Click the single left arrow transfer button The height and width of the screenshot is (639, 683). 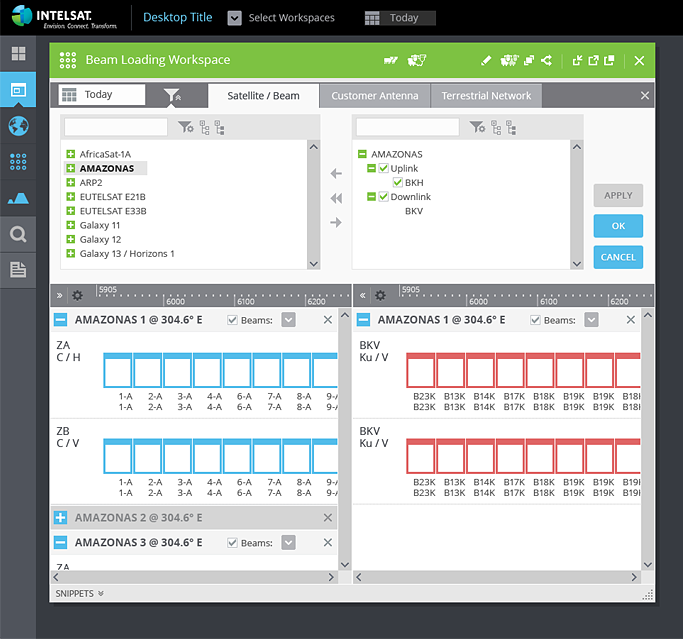pos(336,174)
